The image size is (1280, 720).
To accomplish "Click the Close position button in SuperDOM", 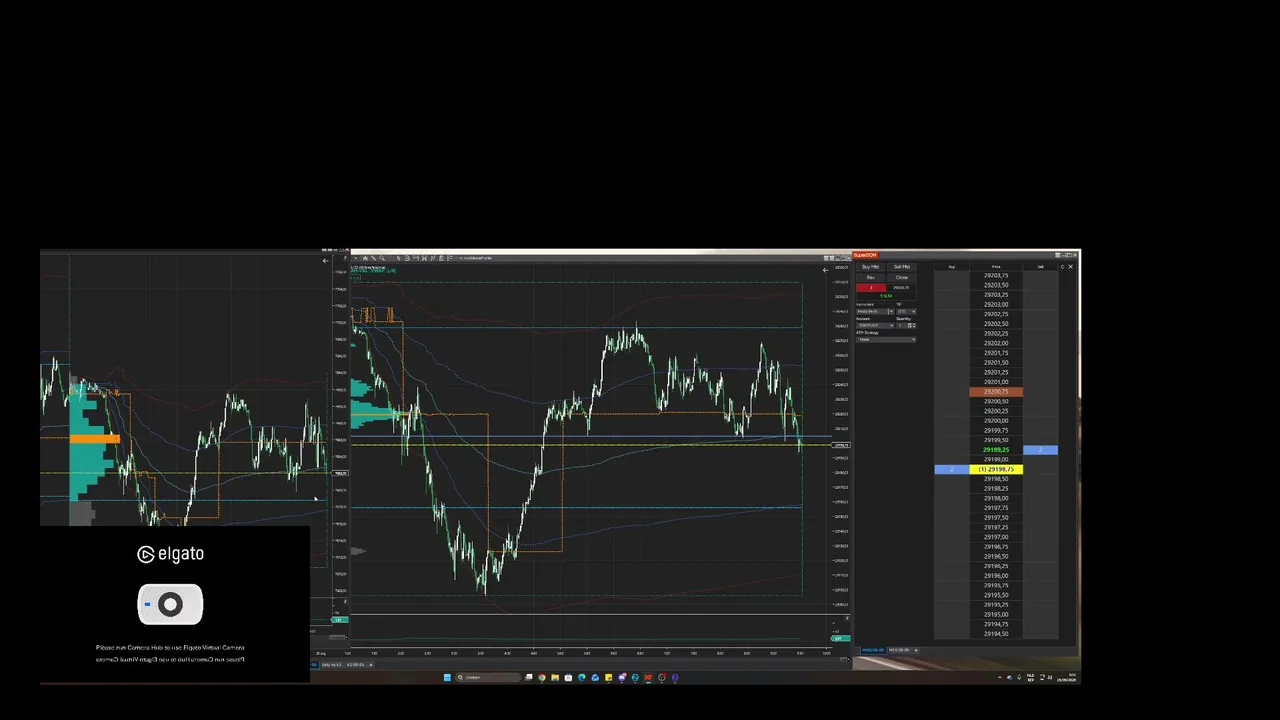I will (x=902, y=277).
